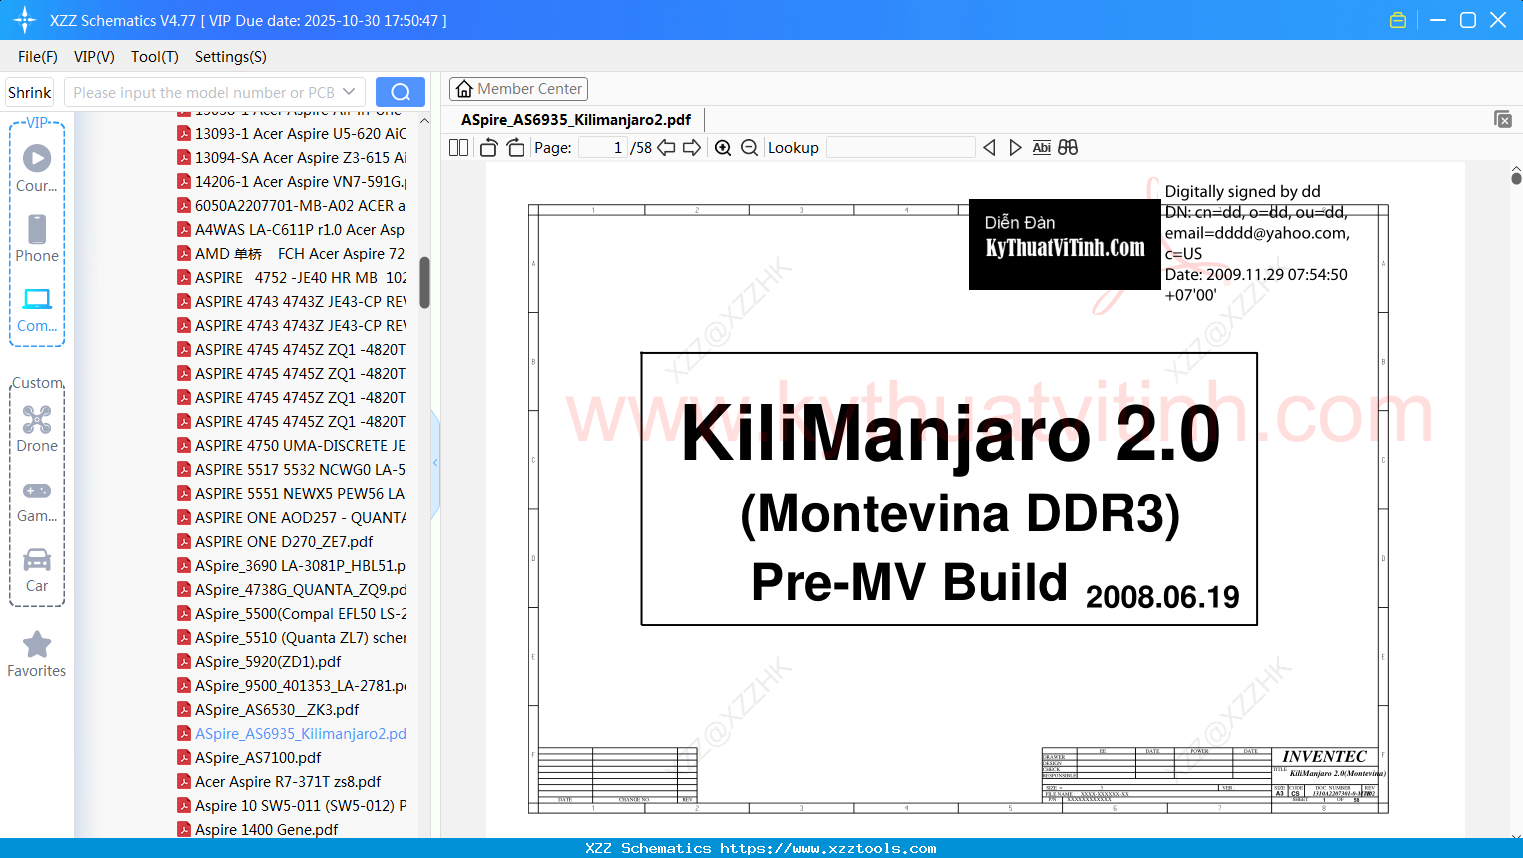This screenshot has height=858, width=1523.
Task: Click the XZZ Schematics logo icon
Action: coord(25,20)
